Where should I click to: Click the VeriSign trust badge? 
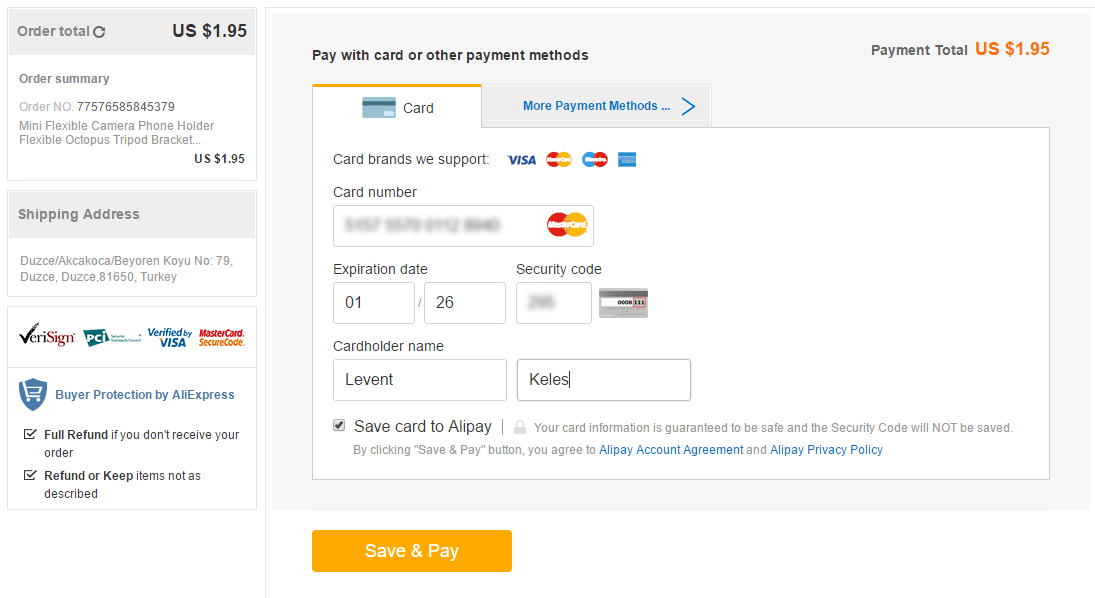coord(46,337)
